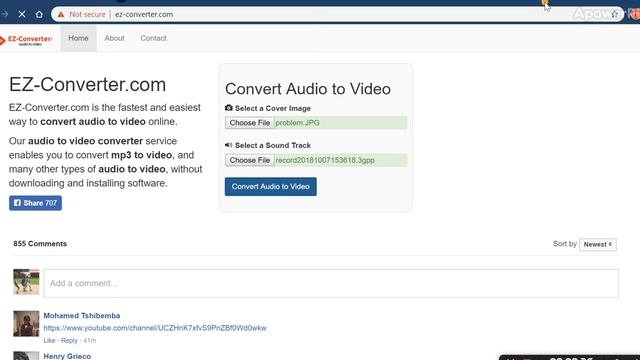Share the page on Facebook
This screenshot has height=360, width=640.
point(36,203)
